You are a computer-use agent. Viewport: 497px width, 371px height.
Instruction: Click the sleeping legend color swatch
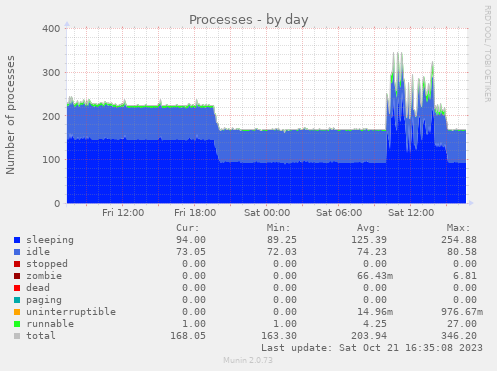pos(17,240)
